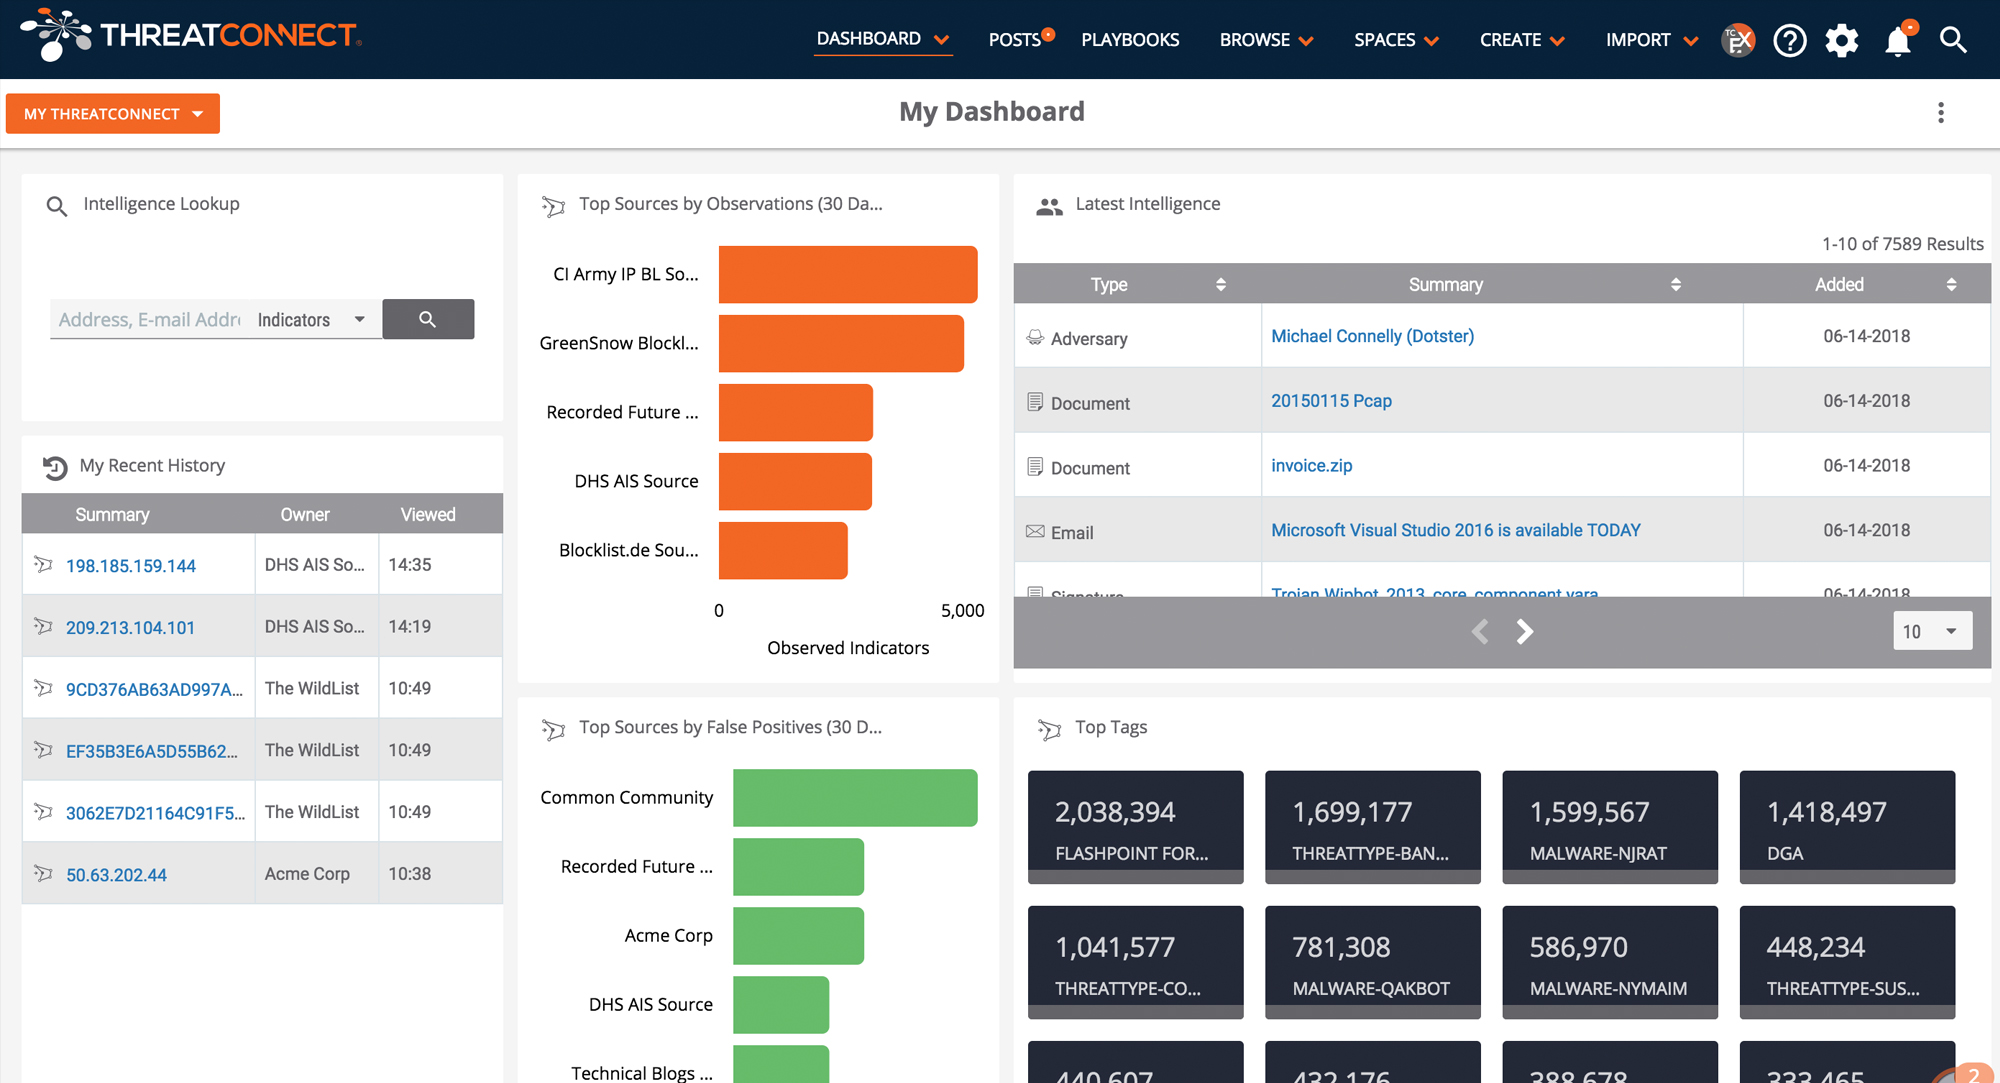Open the 20150115 Pcap link
This screenshot has height=1083, width=2000.
coord(1331,401)
